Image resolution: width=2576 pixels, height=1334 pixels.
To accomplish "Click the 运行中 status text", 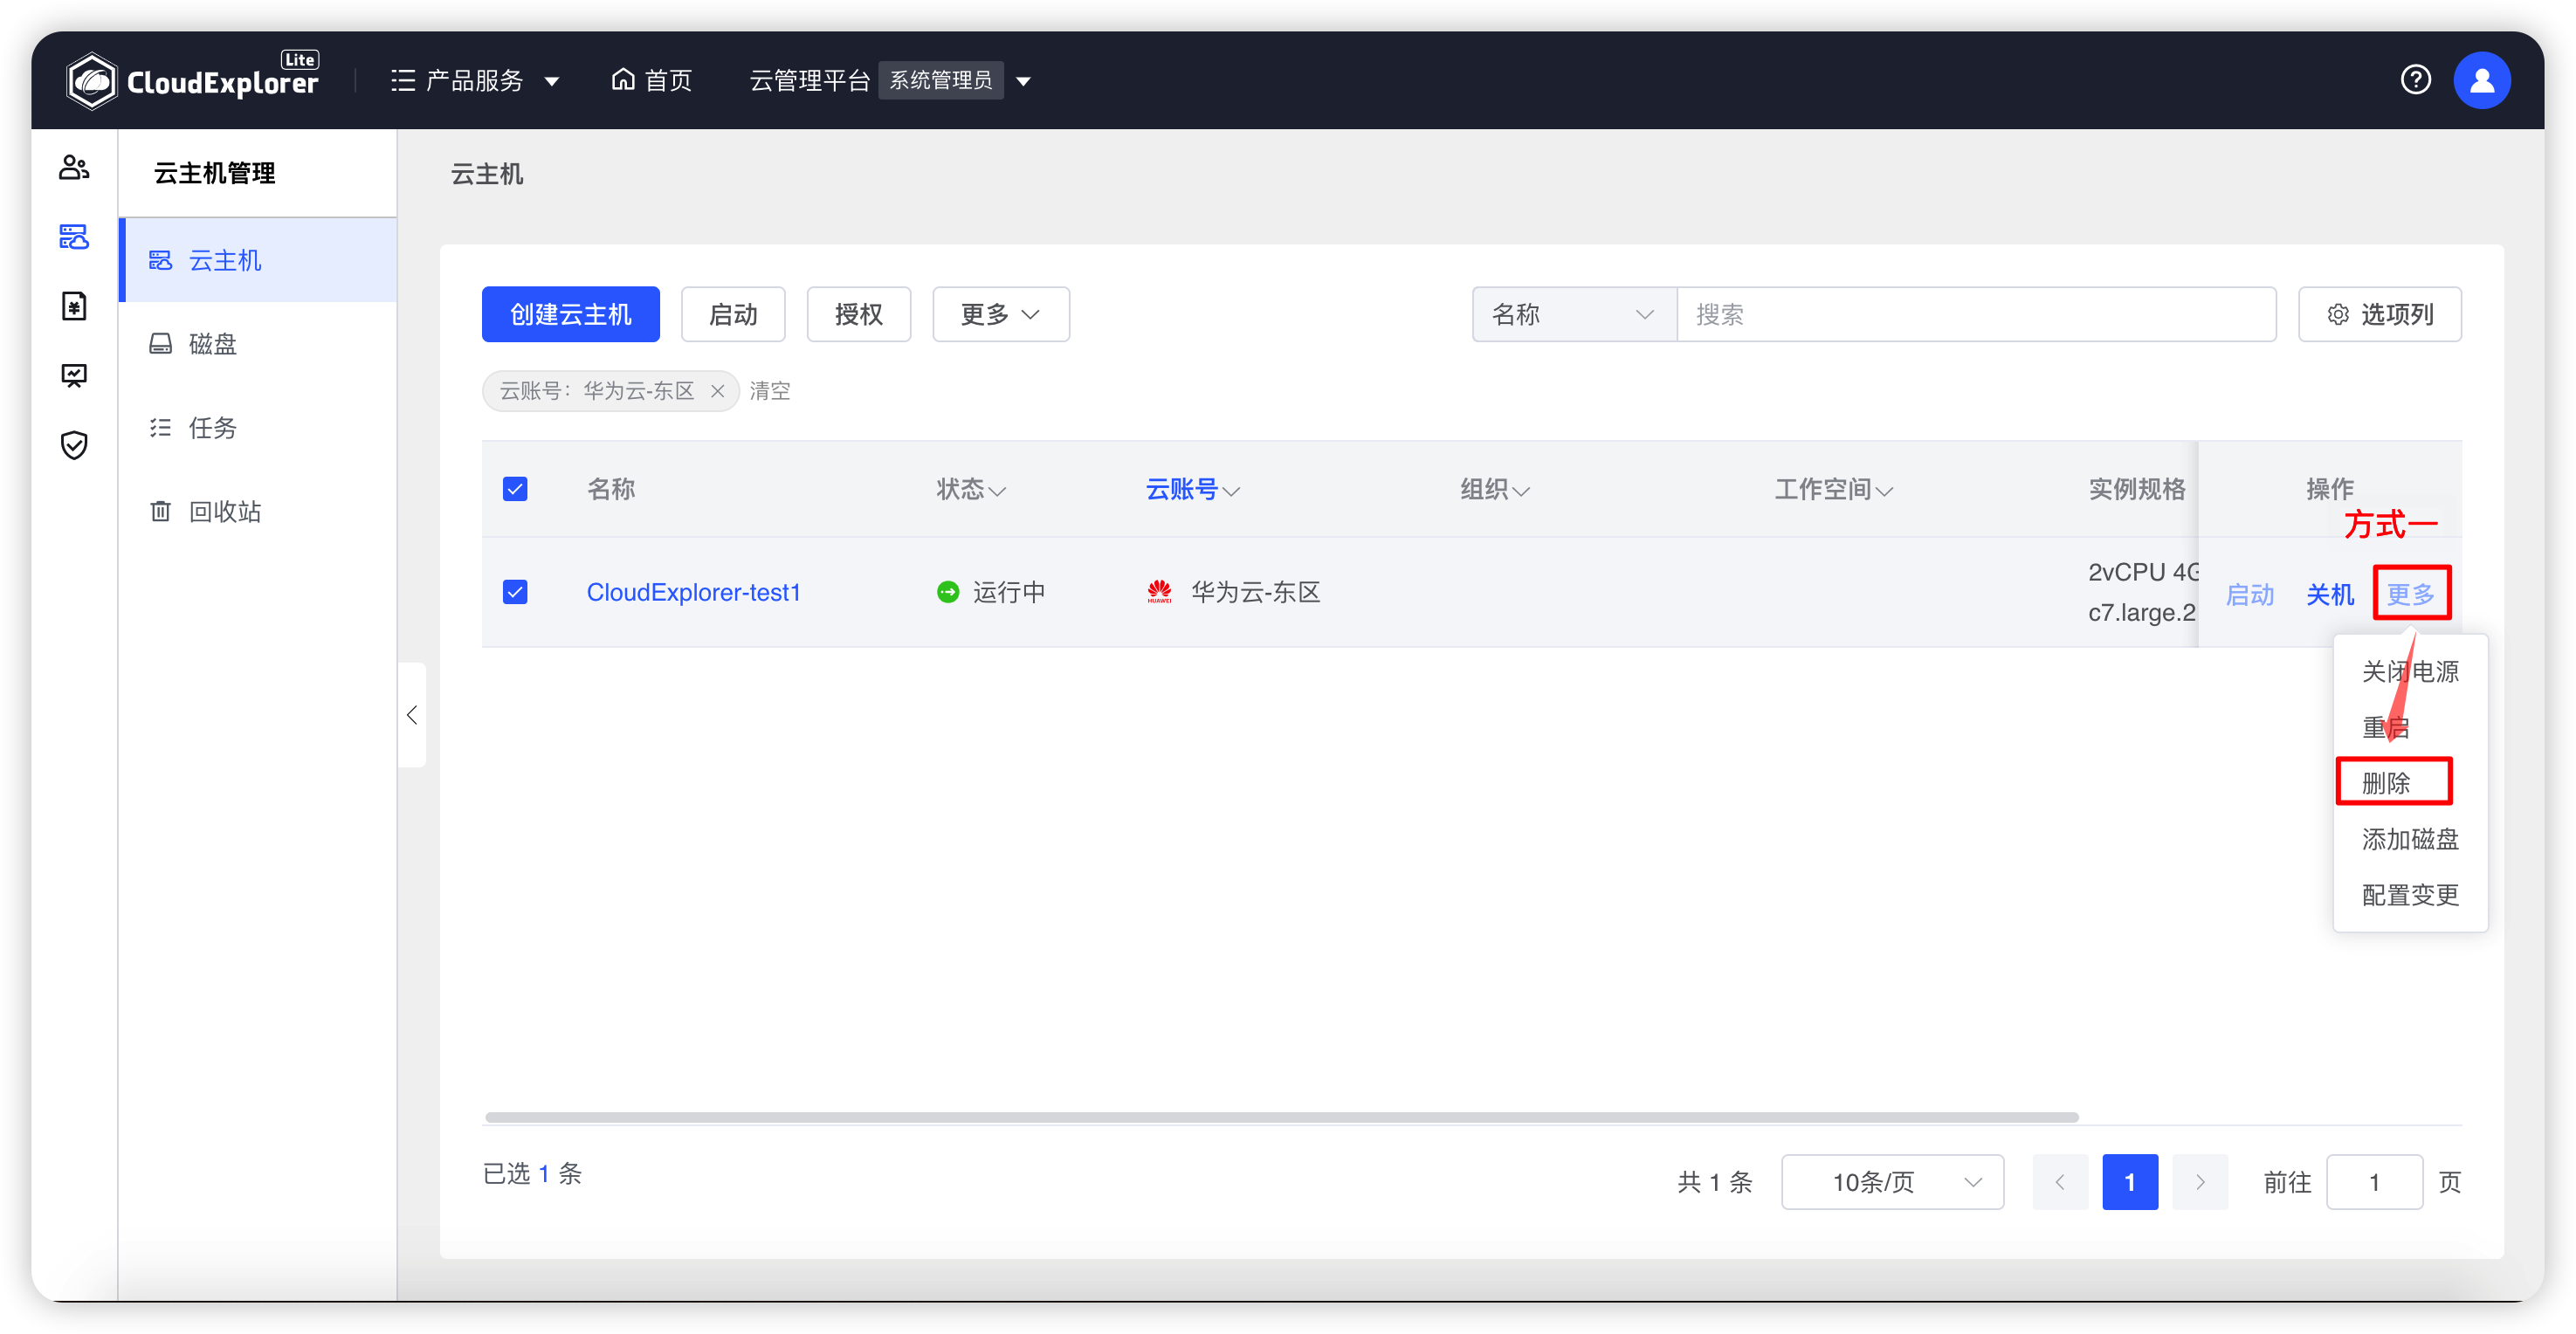I will [1009, 592].
